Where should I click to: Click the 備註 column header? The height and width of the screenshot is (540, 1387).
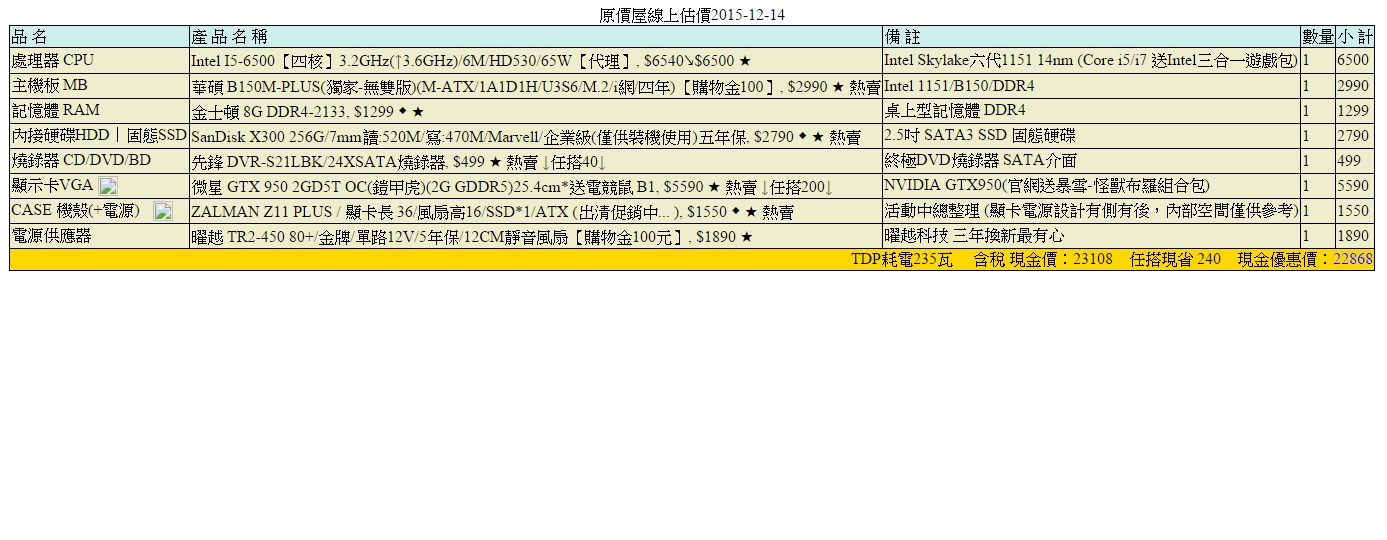pyautogui.click(x=1092, y=36)
